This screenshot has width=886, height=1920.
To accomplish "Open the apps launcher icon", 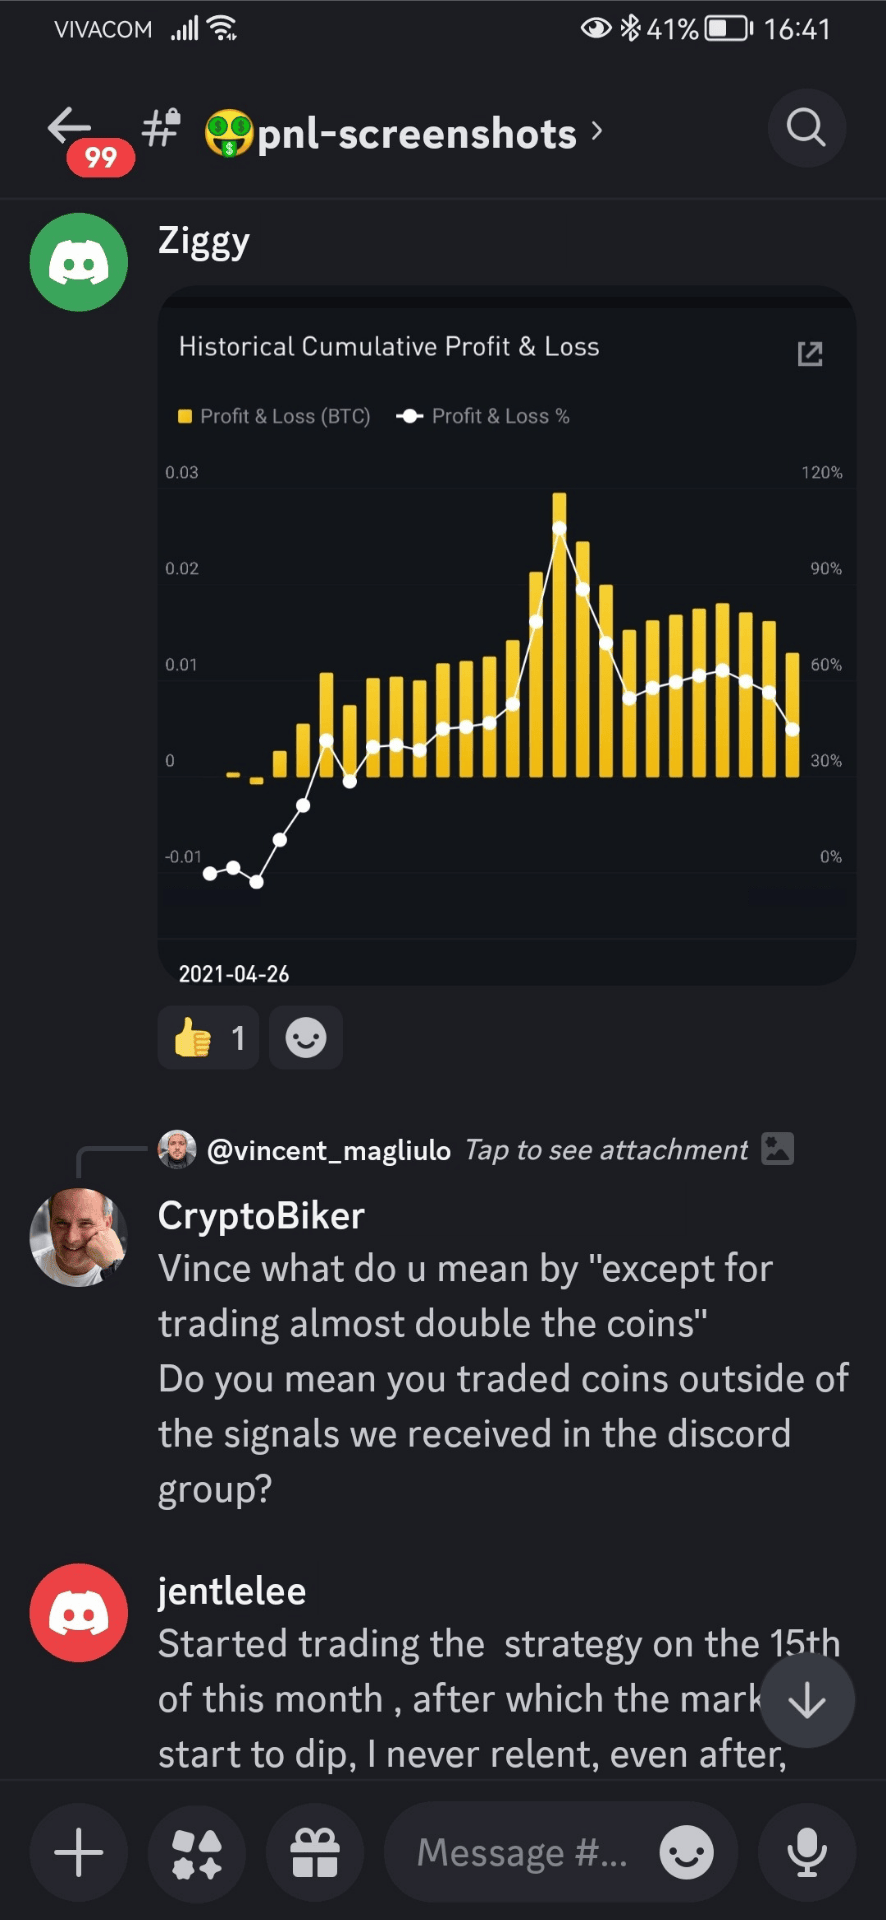I will (197, 1853).
